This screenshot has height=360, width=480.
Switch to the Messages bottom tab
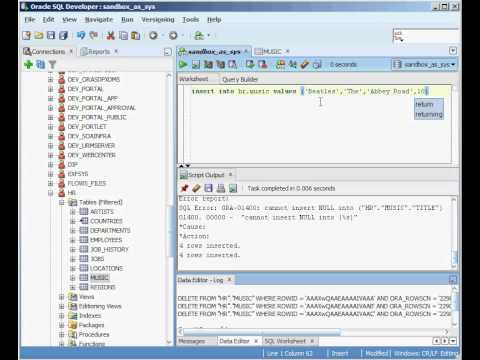(x=192, y=341)
